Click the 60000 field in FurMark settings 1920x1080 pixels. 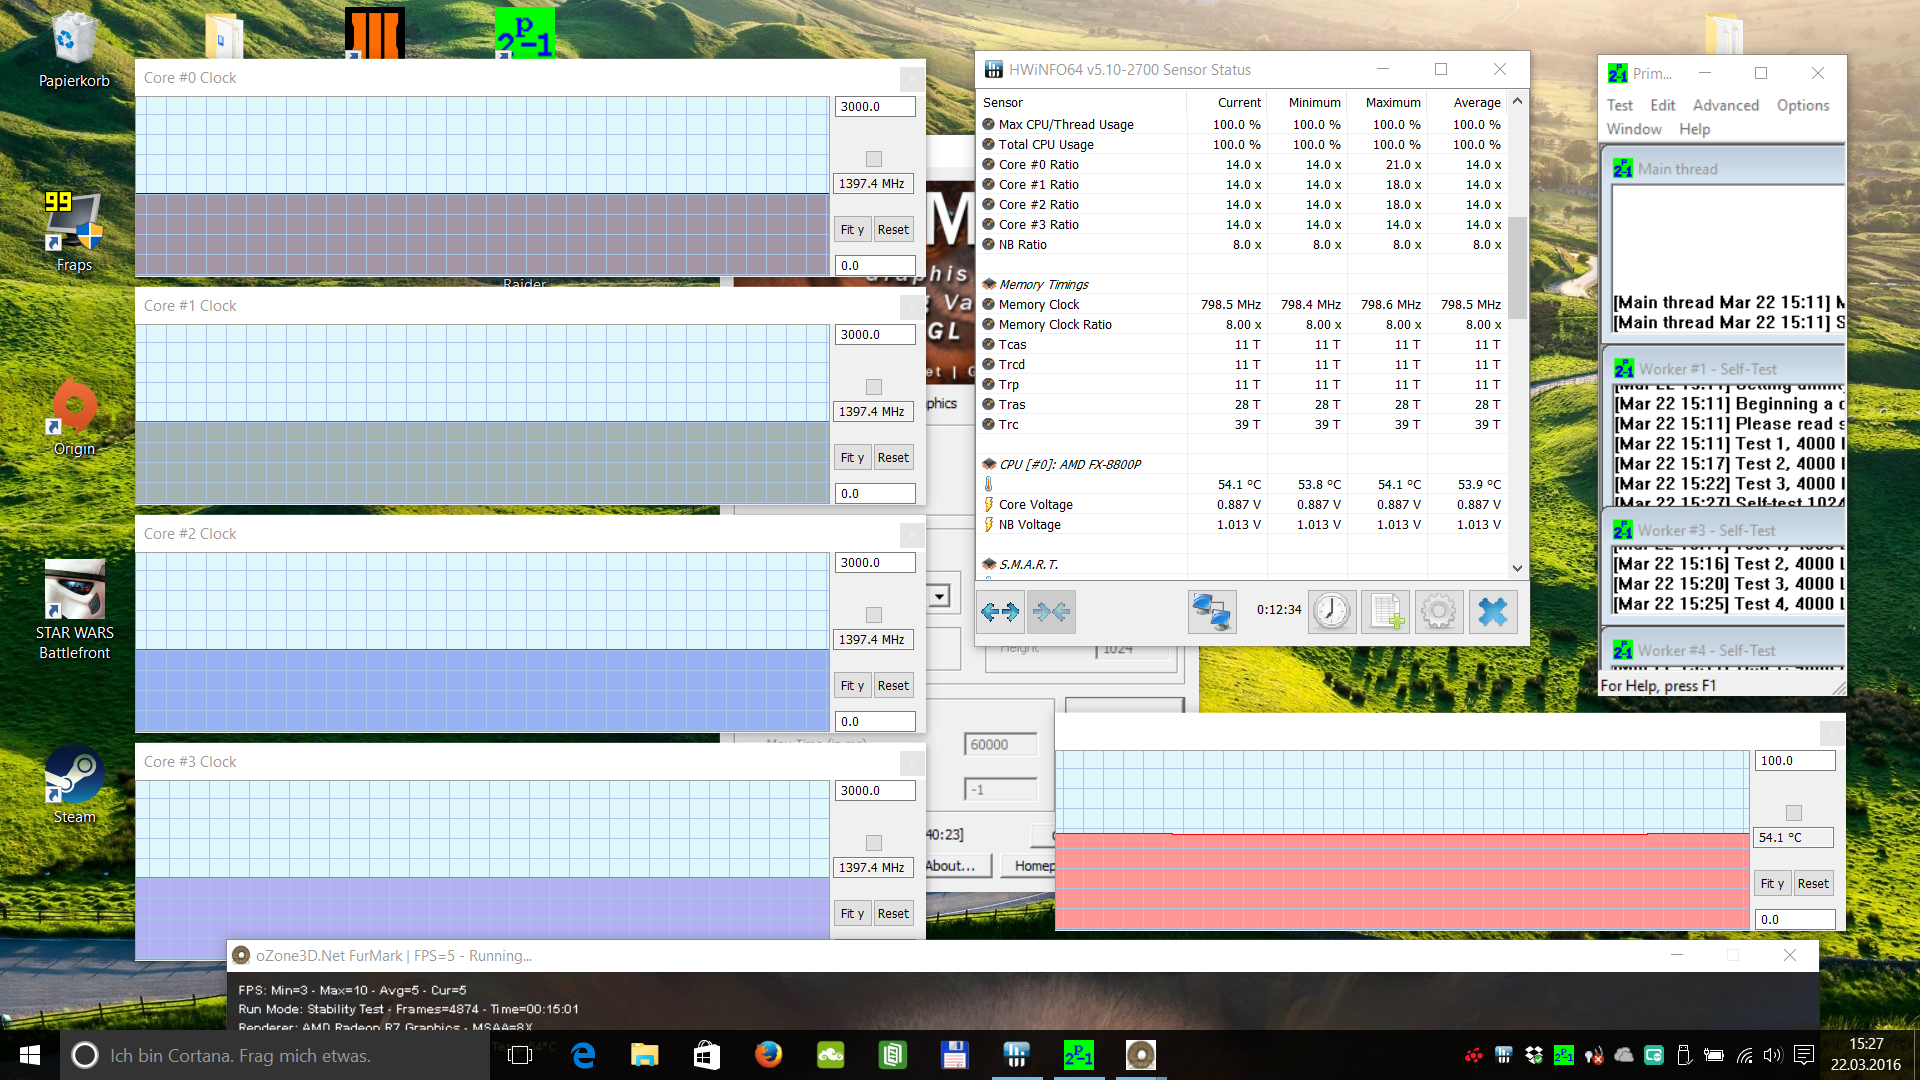click(x=1001, y=745)
